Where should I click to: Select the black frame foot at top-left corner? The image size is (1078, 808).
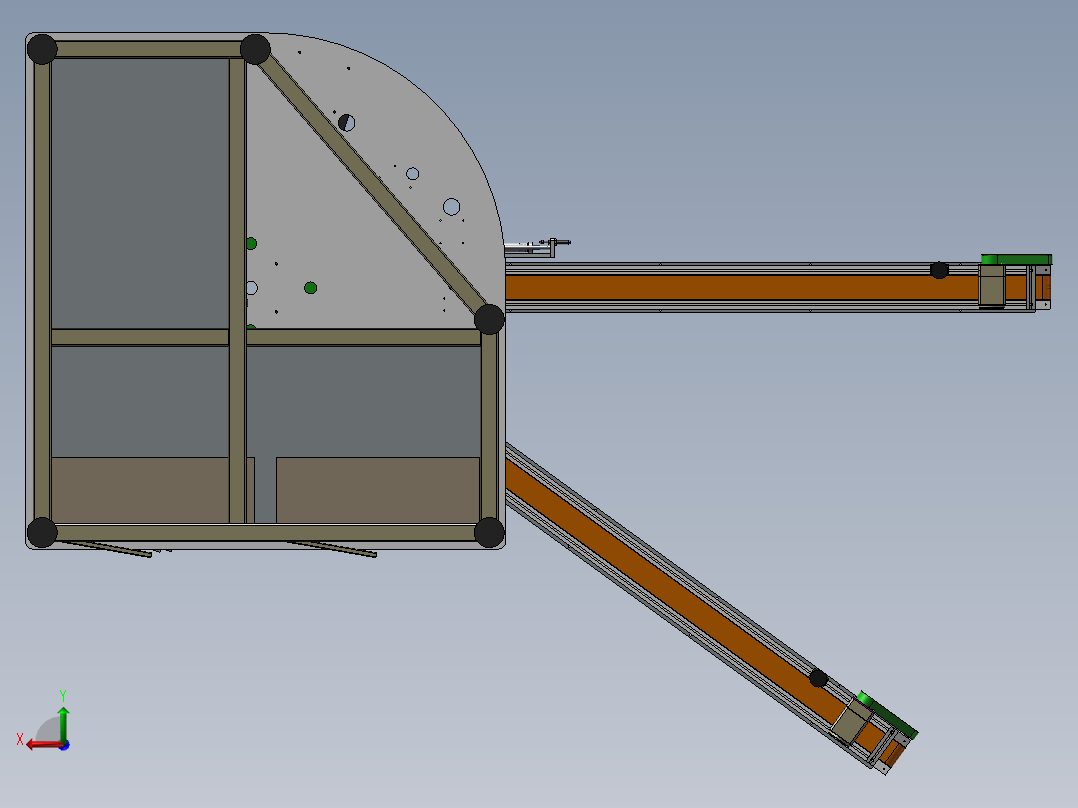pyautogui.click(x=42, y=50)
